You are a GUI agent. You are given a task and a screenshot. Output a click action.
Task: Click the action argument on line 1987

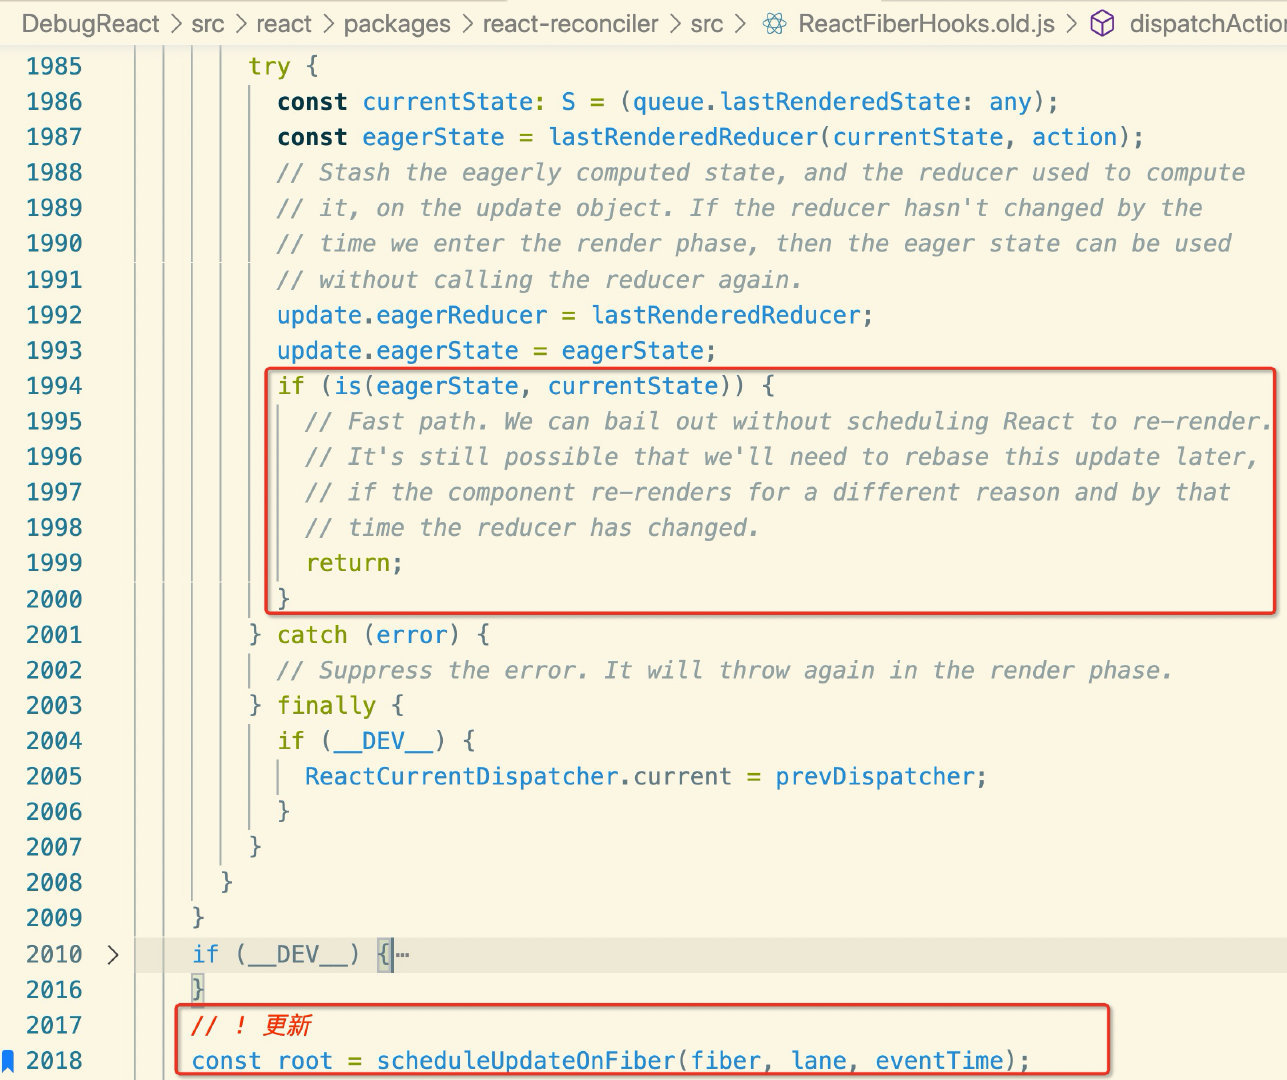(x=1075, y=137)
